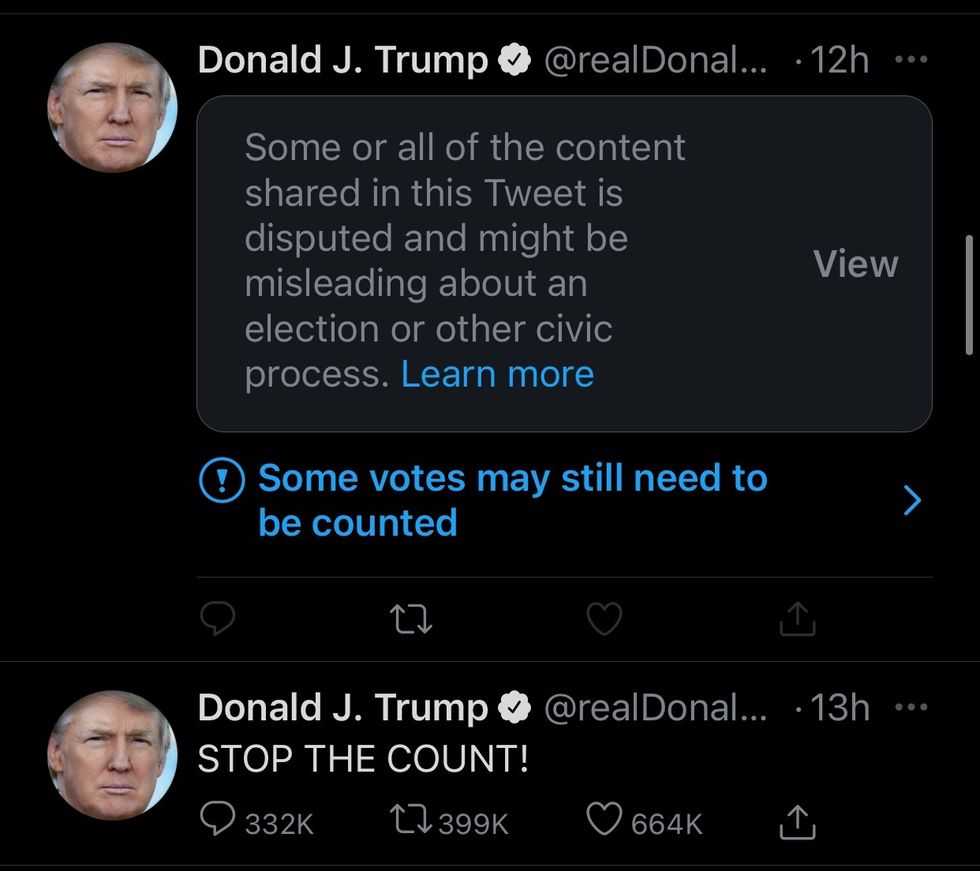Viewport: 980px width, 871px height.
Task: Like the tweet with 664K likes
Action: coord(603,822)
